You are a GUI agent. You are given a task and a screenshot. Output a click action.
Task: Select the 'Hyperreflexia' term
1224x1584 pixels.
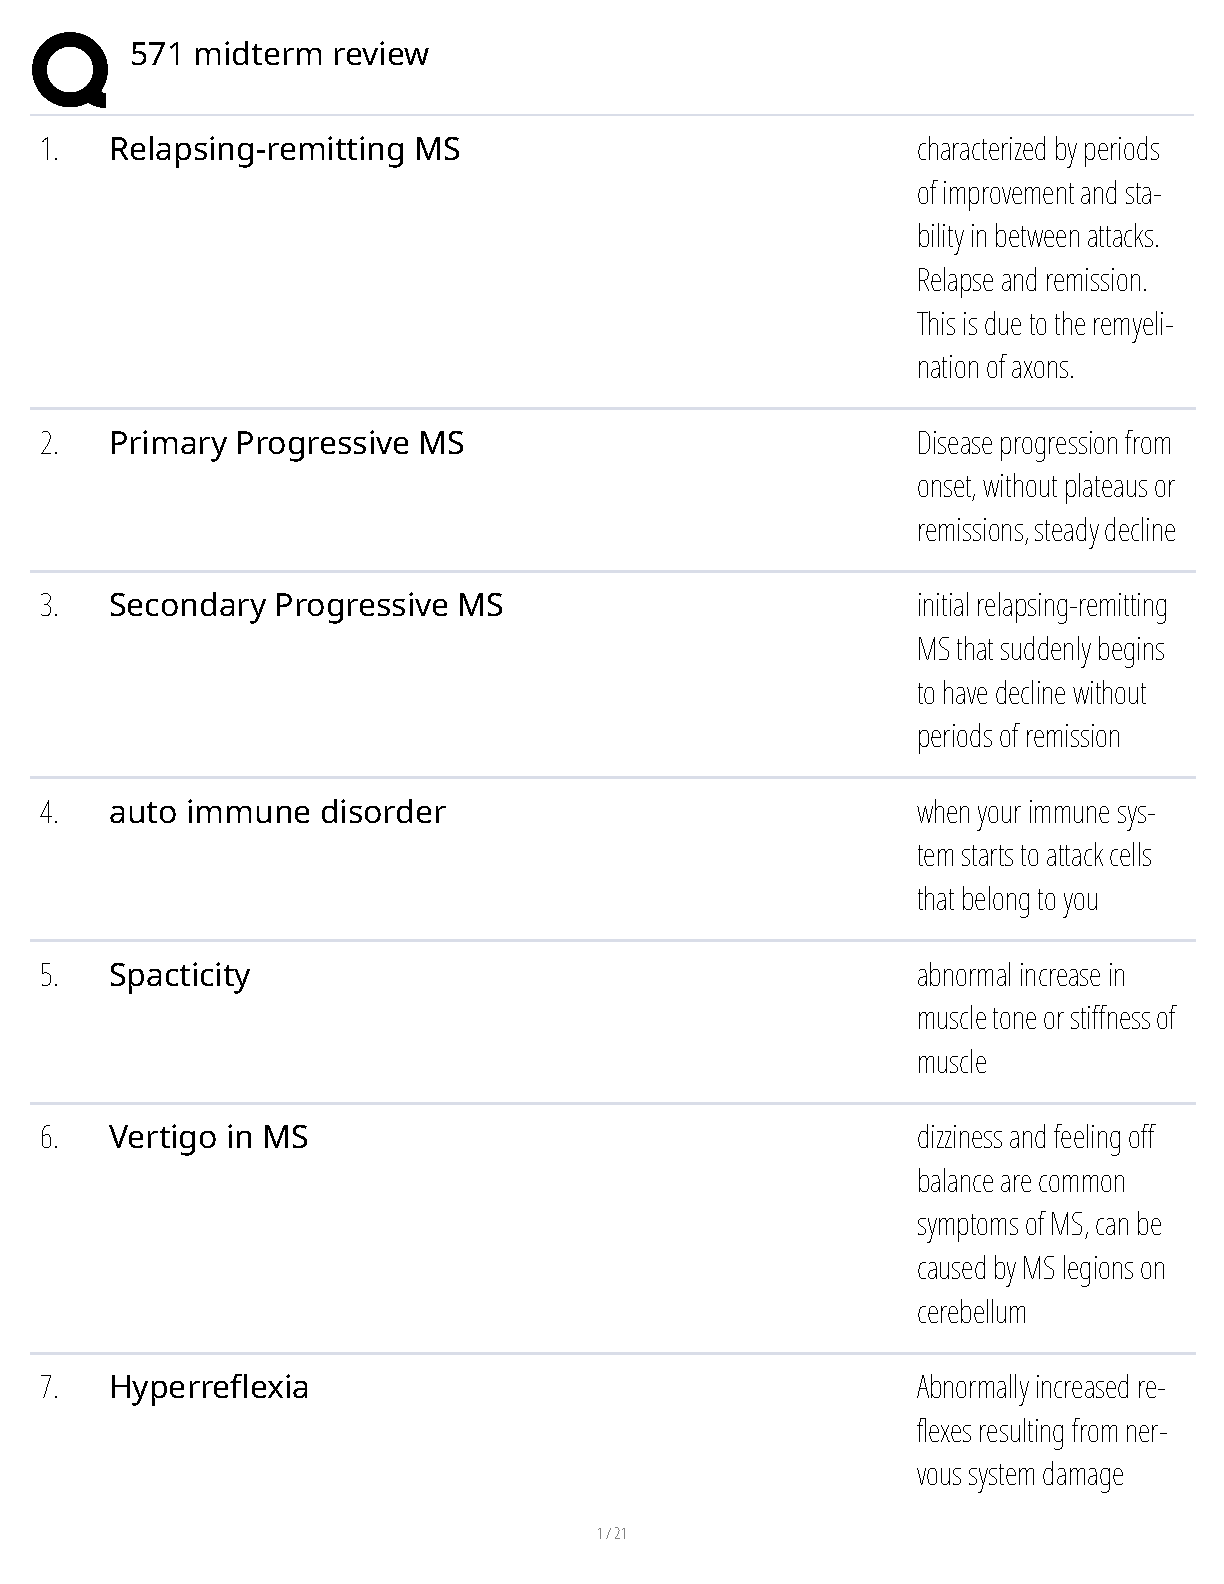208,1387
